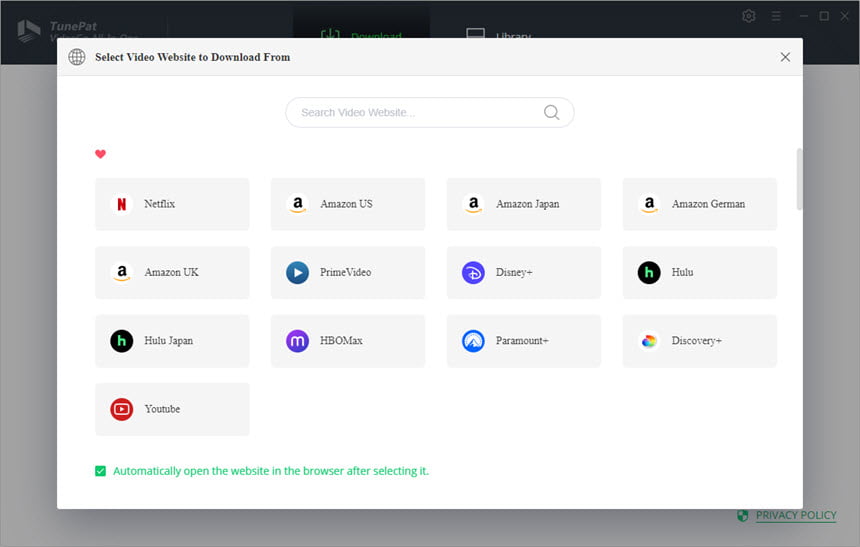Click the dialog's vertical scrollbar
The width and height of the screenshot is (860, 547).
click(799, 179)
